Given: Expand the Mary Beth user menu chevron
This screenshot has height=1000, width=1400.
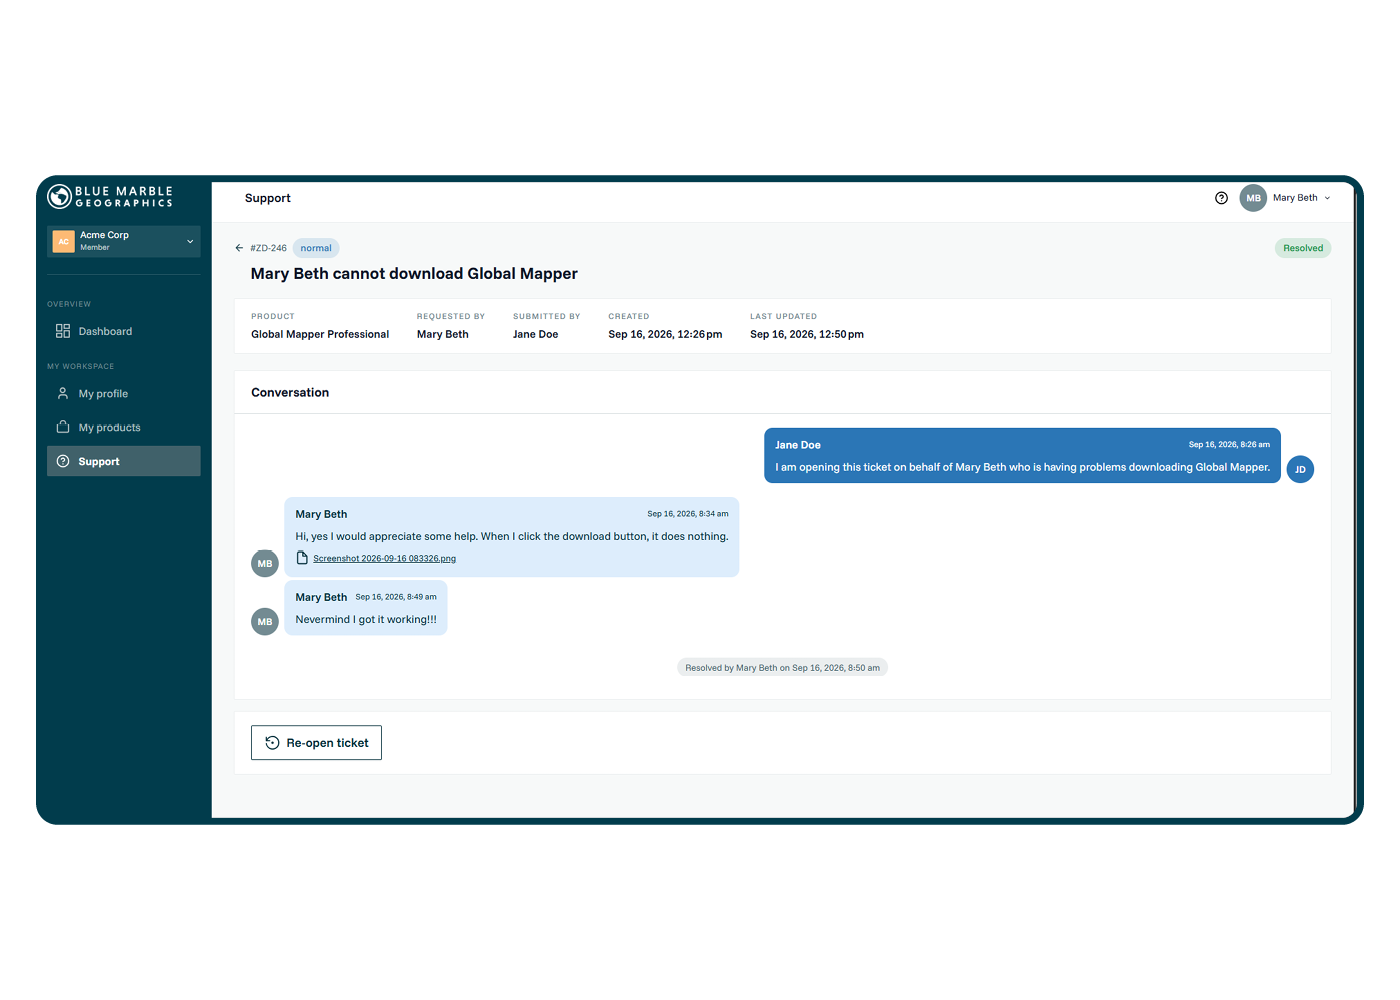Looking at the screenshot, I should pyautogui.click(x=1327, y=198).
